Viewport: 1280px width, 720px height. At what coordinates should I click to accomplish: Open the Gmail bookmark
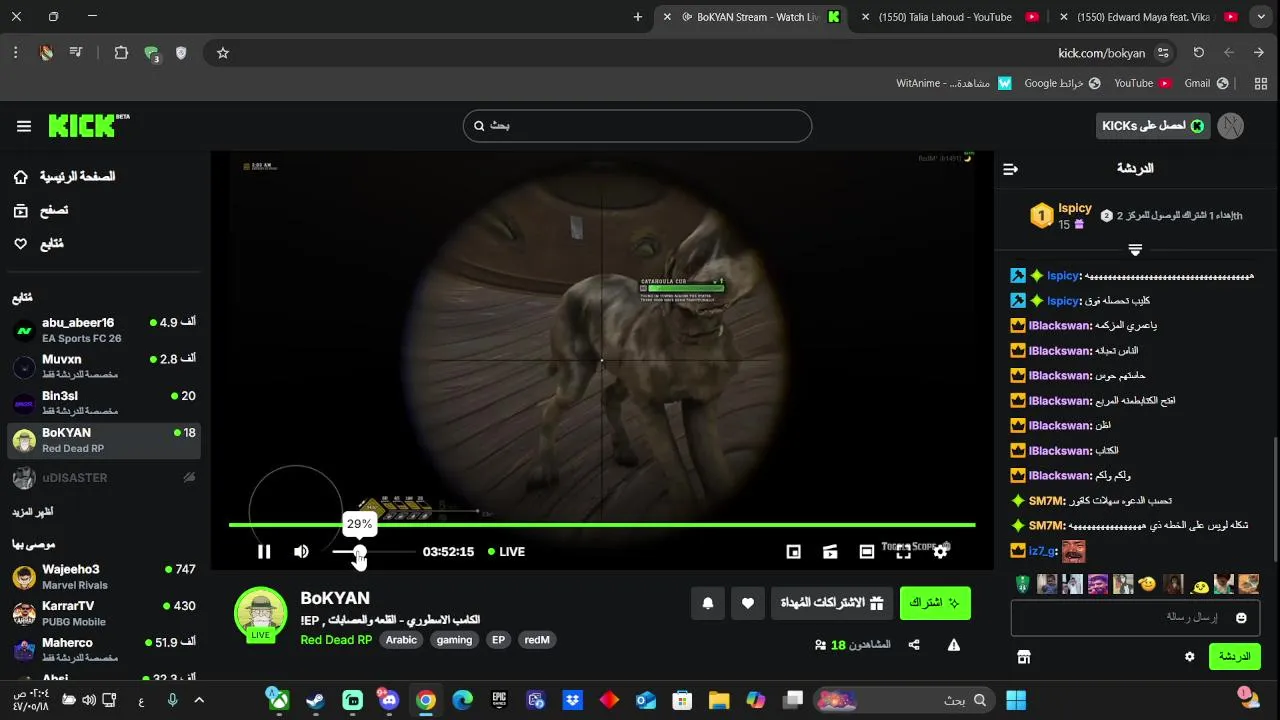1206,83
